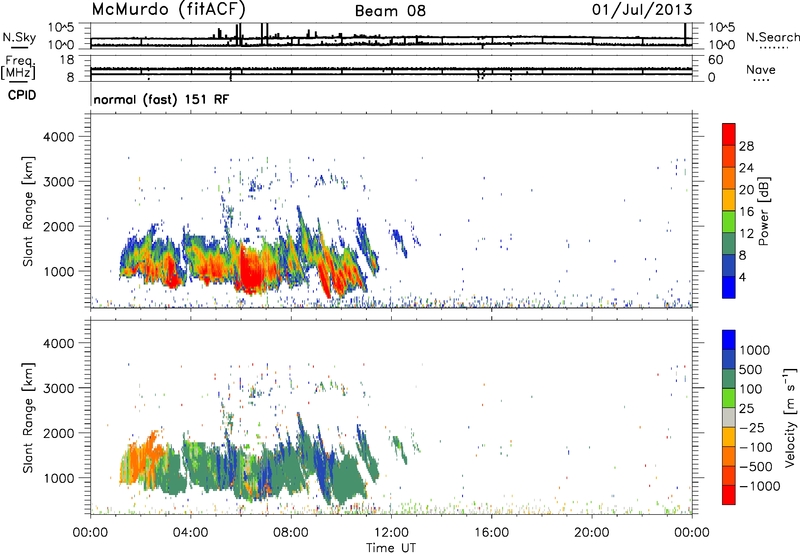This screenshot has height=554, width=800.
Task: Click the '12:00' time axis label
Action: coord(391,533)
